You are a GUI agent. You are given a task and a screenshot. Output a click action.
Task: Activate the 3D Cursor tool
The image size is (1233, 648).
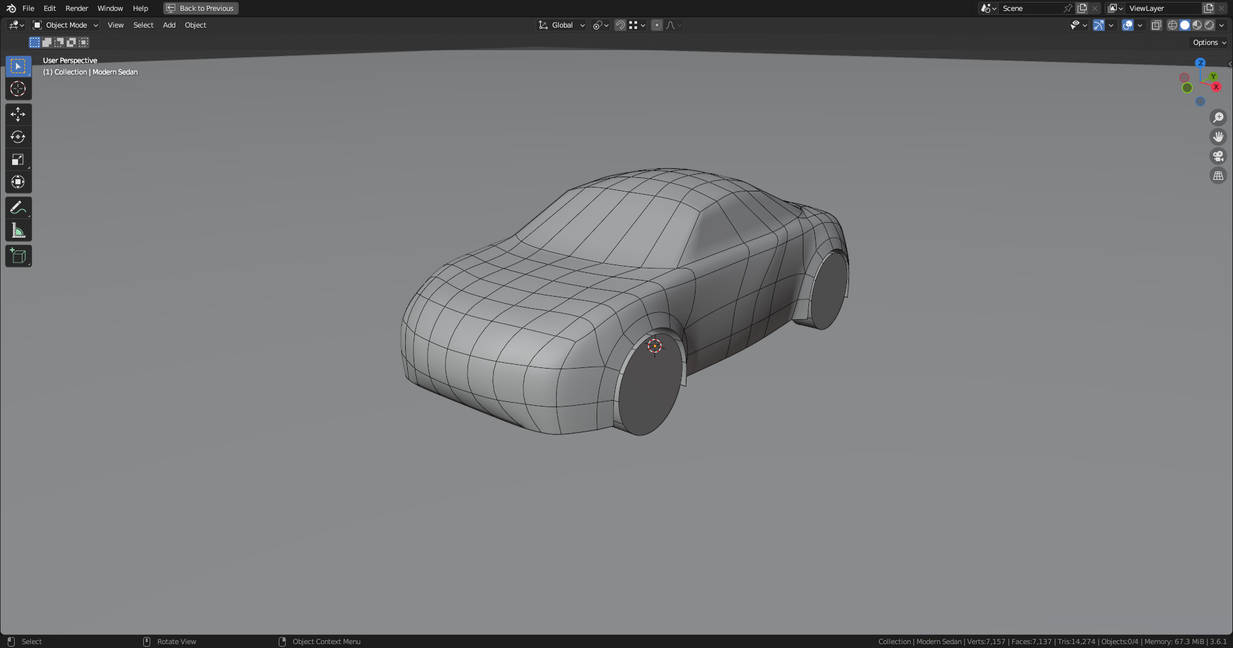18,89
